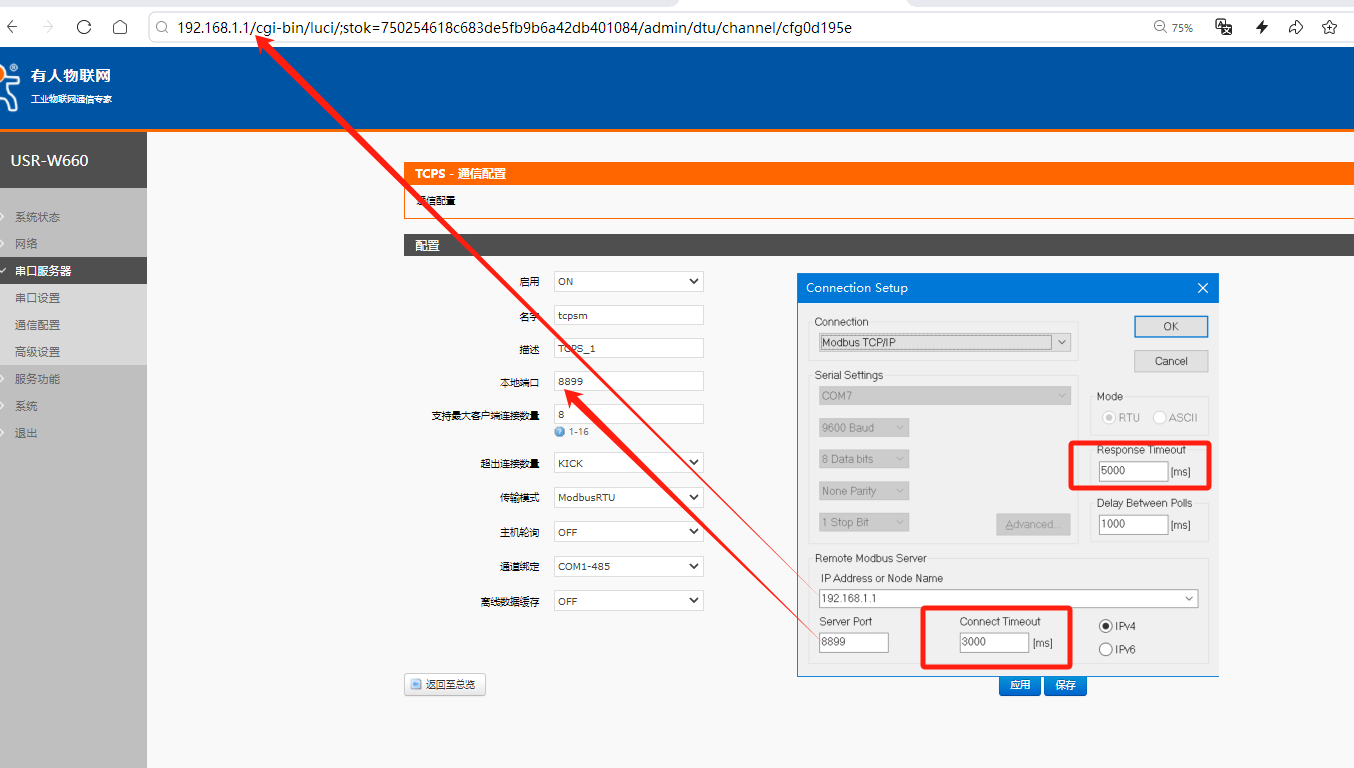The height and width of the screenshot is (768, 1354).
Task: Open the 离线数据缓存 dropdown
Action: pyautogui.click(x=629, y=601)
